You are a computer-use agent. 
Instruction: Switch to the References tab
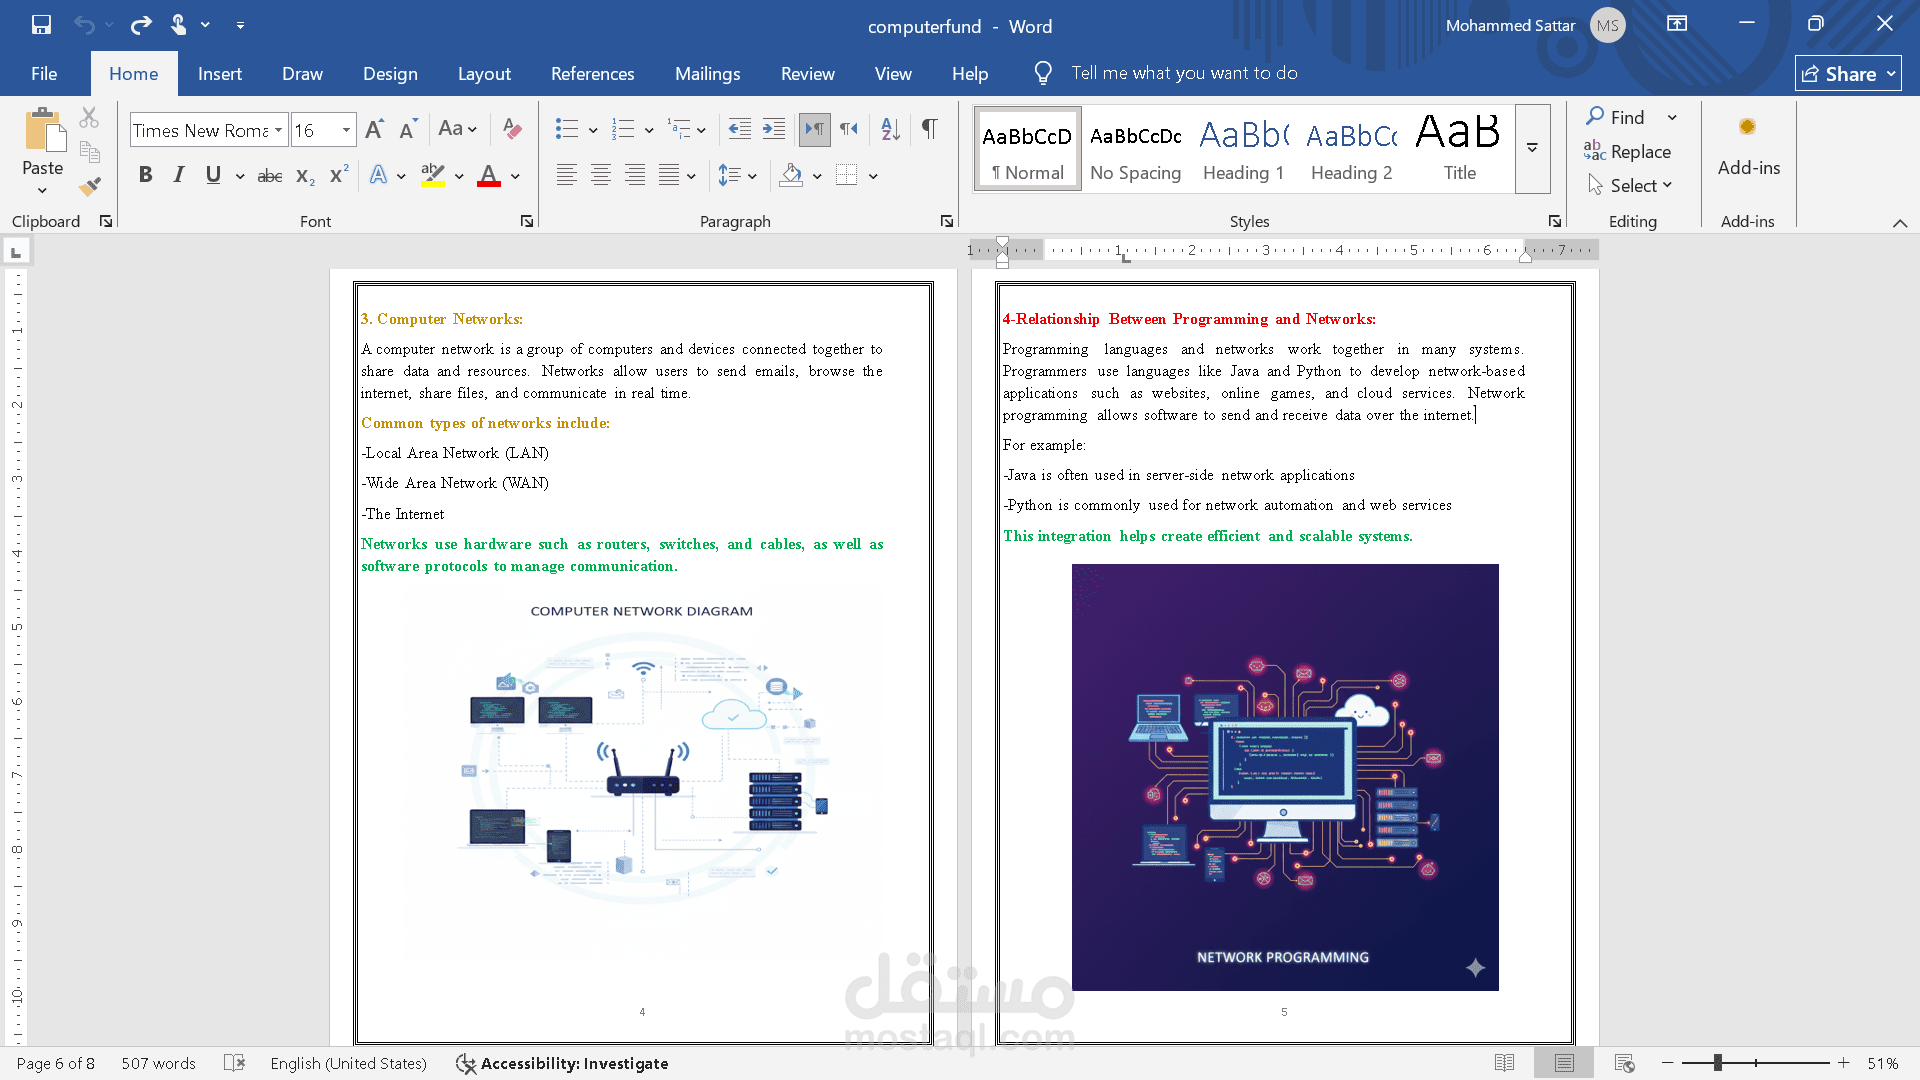tap(592, 74)
